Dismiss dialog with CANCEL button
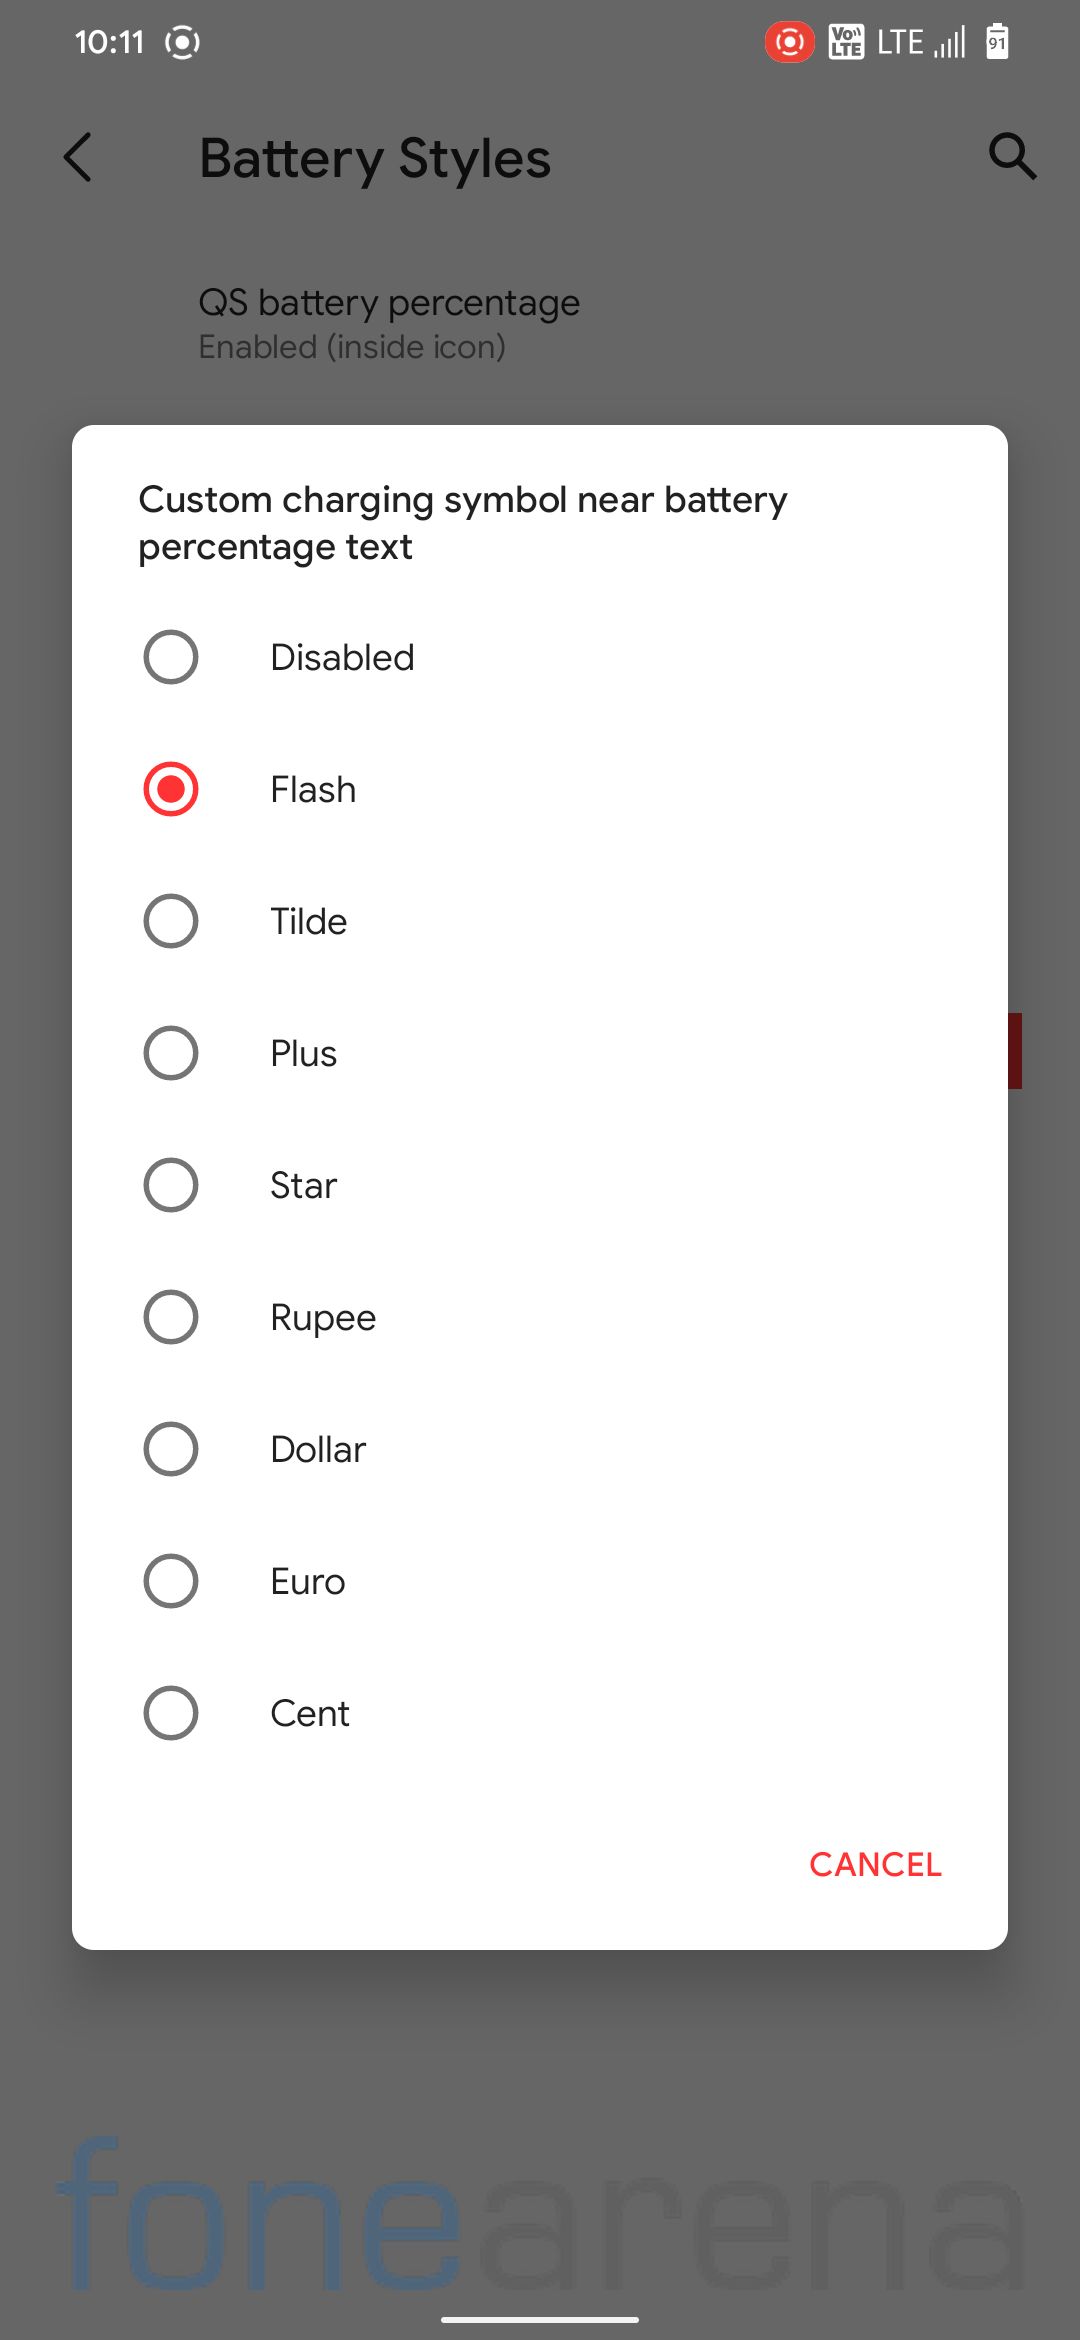The image size is (1080, 2340). 875,1864
